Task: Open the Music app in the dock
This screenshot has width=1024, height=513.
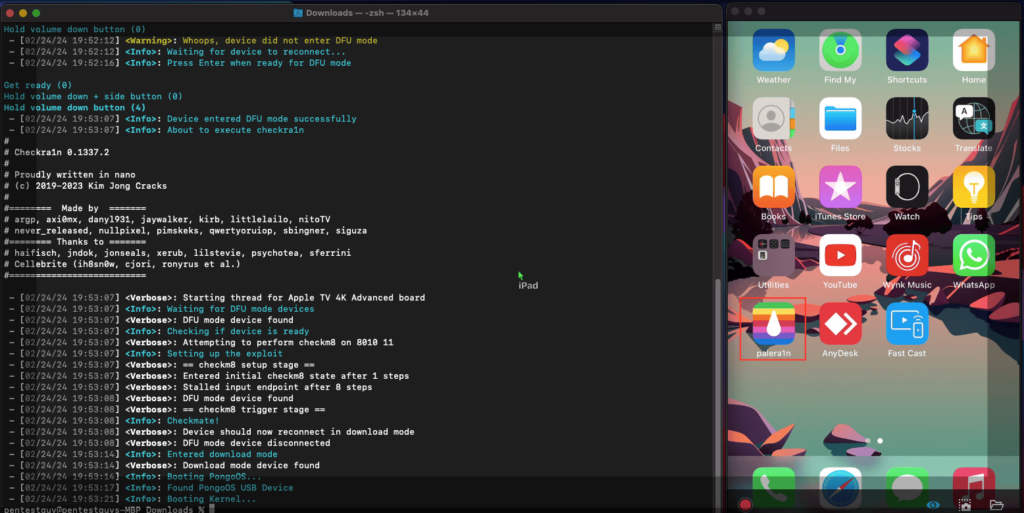Action: point(973,488)
